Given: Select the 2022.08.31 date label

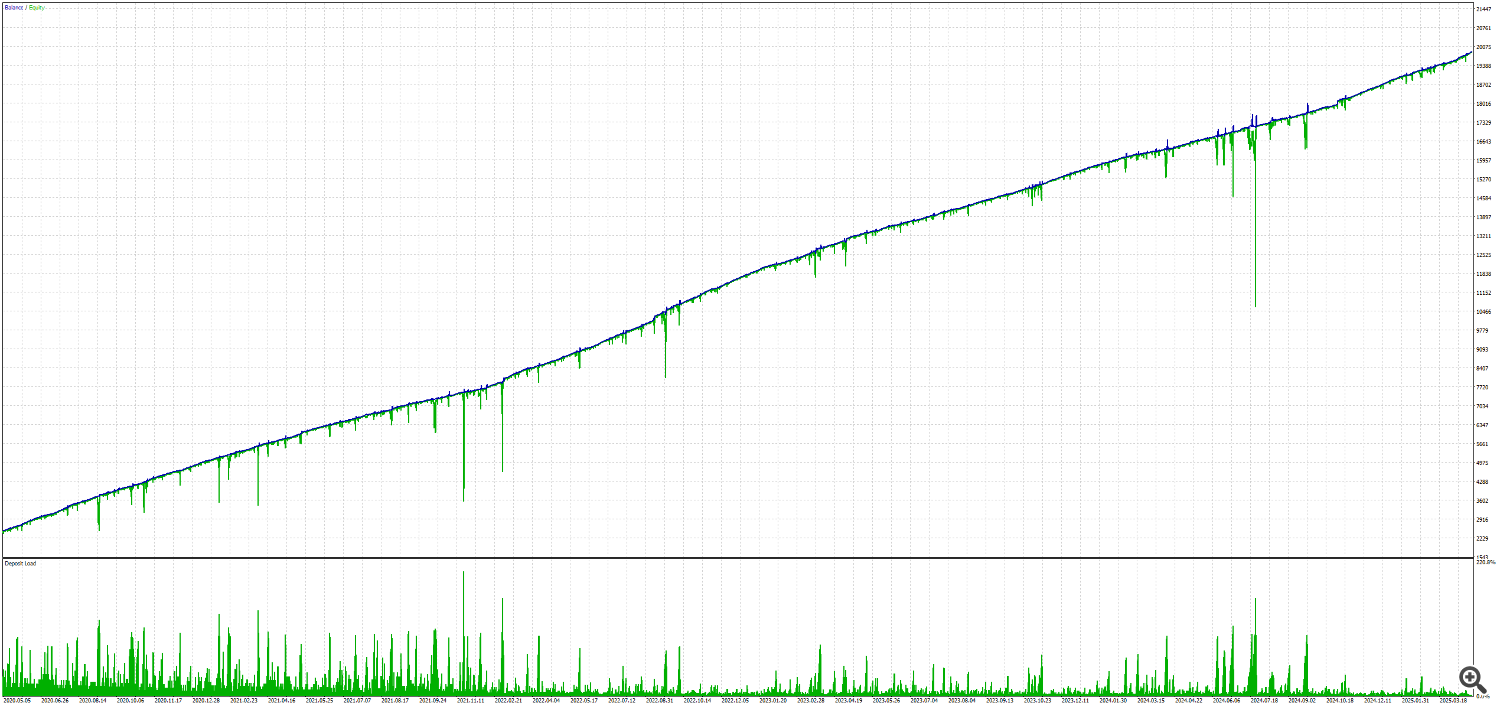Looking at the screenshot, I should pyautogui.click(x=660, y=700).
